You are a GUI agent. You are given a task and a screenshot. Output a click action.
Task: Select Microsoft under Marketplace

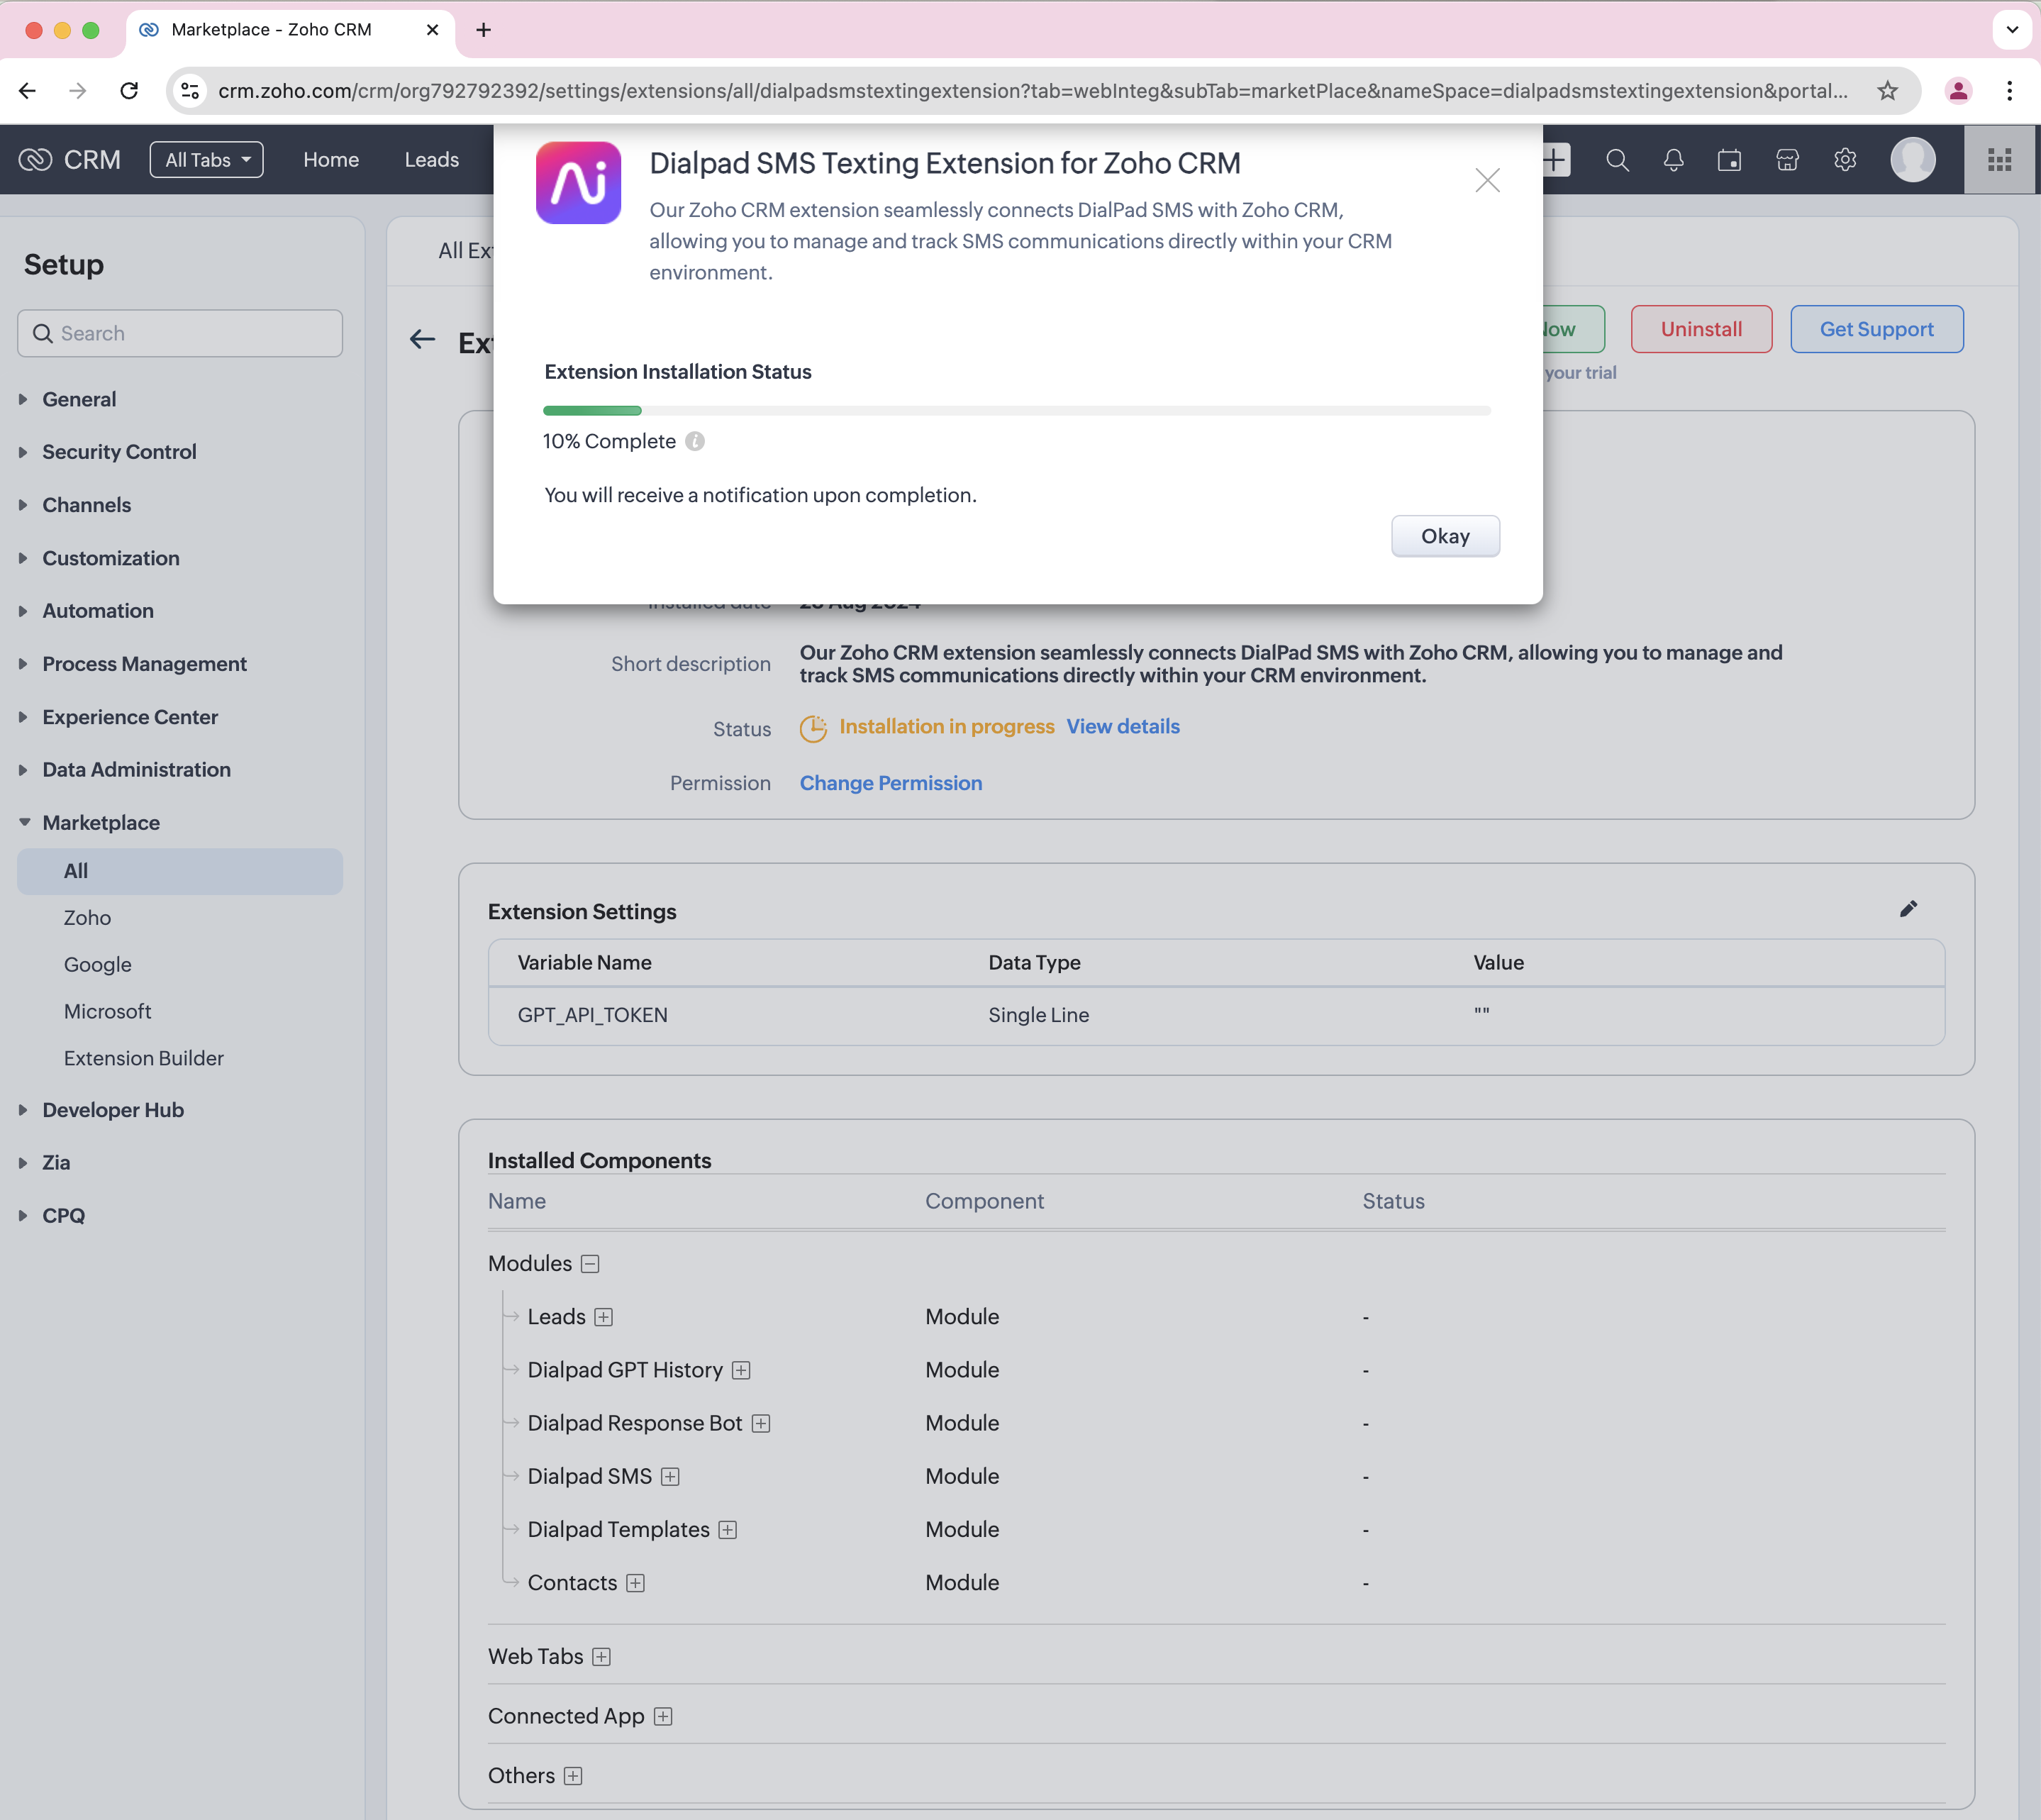[x=107, y=1012]
